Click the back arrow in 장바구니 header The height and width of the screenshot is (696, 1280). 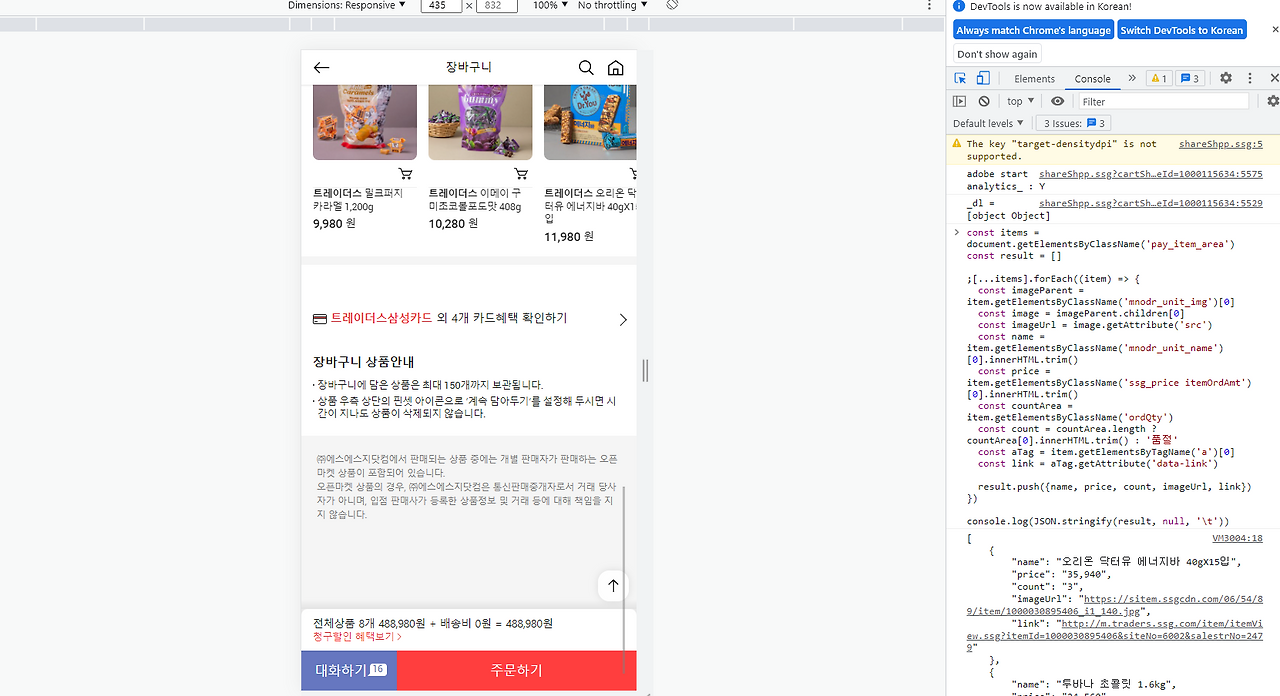[321, 67]
